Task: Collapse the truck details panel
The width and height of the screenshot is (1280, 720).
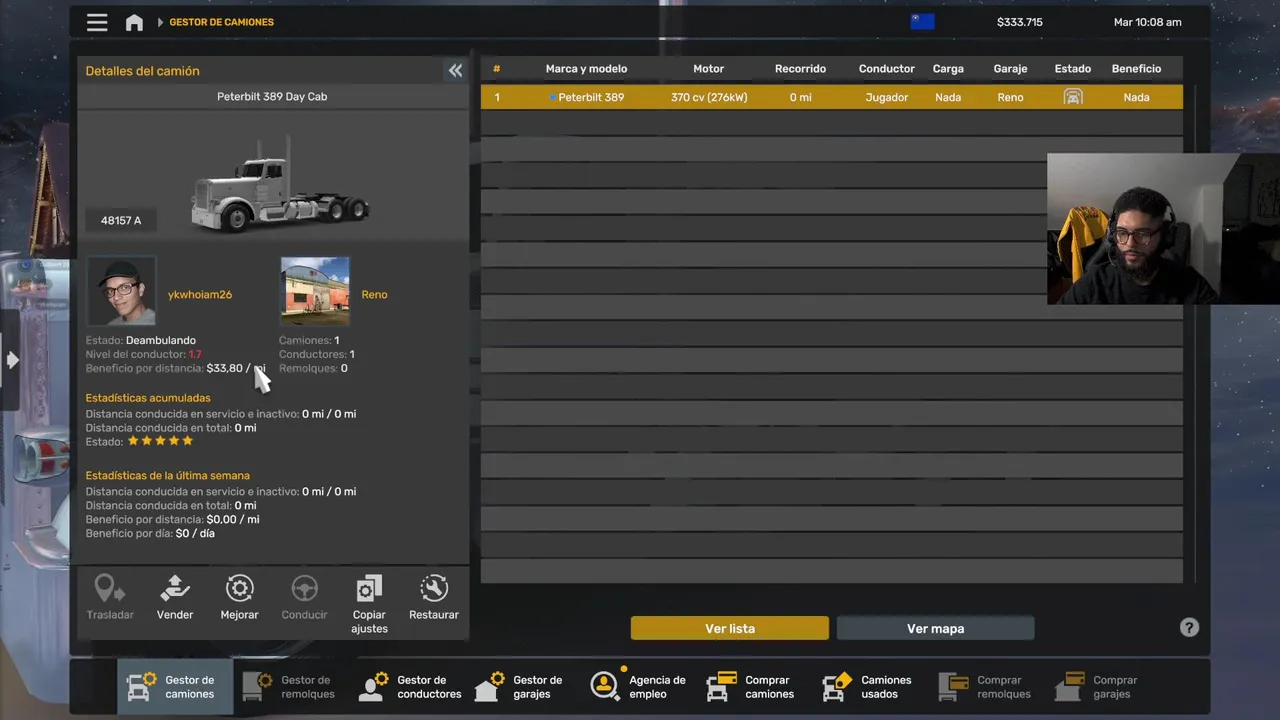Action: [455, 70]
